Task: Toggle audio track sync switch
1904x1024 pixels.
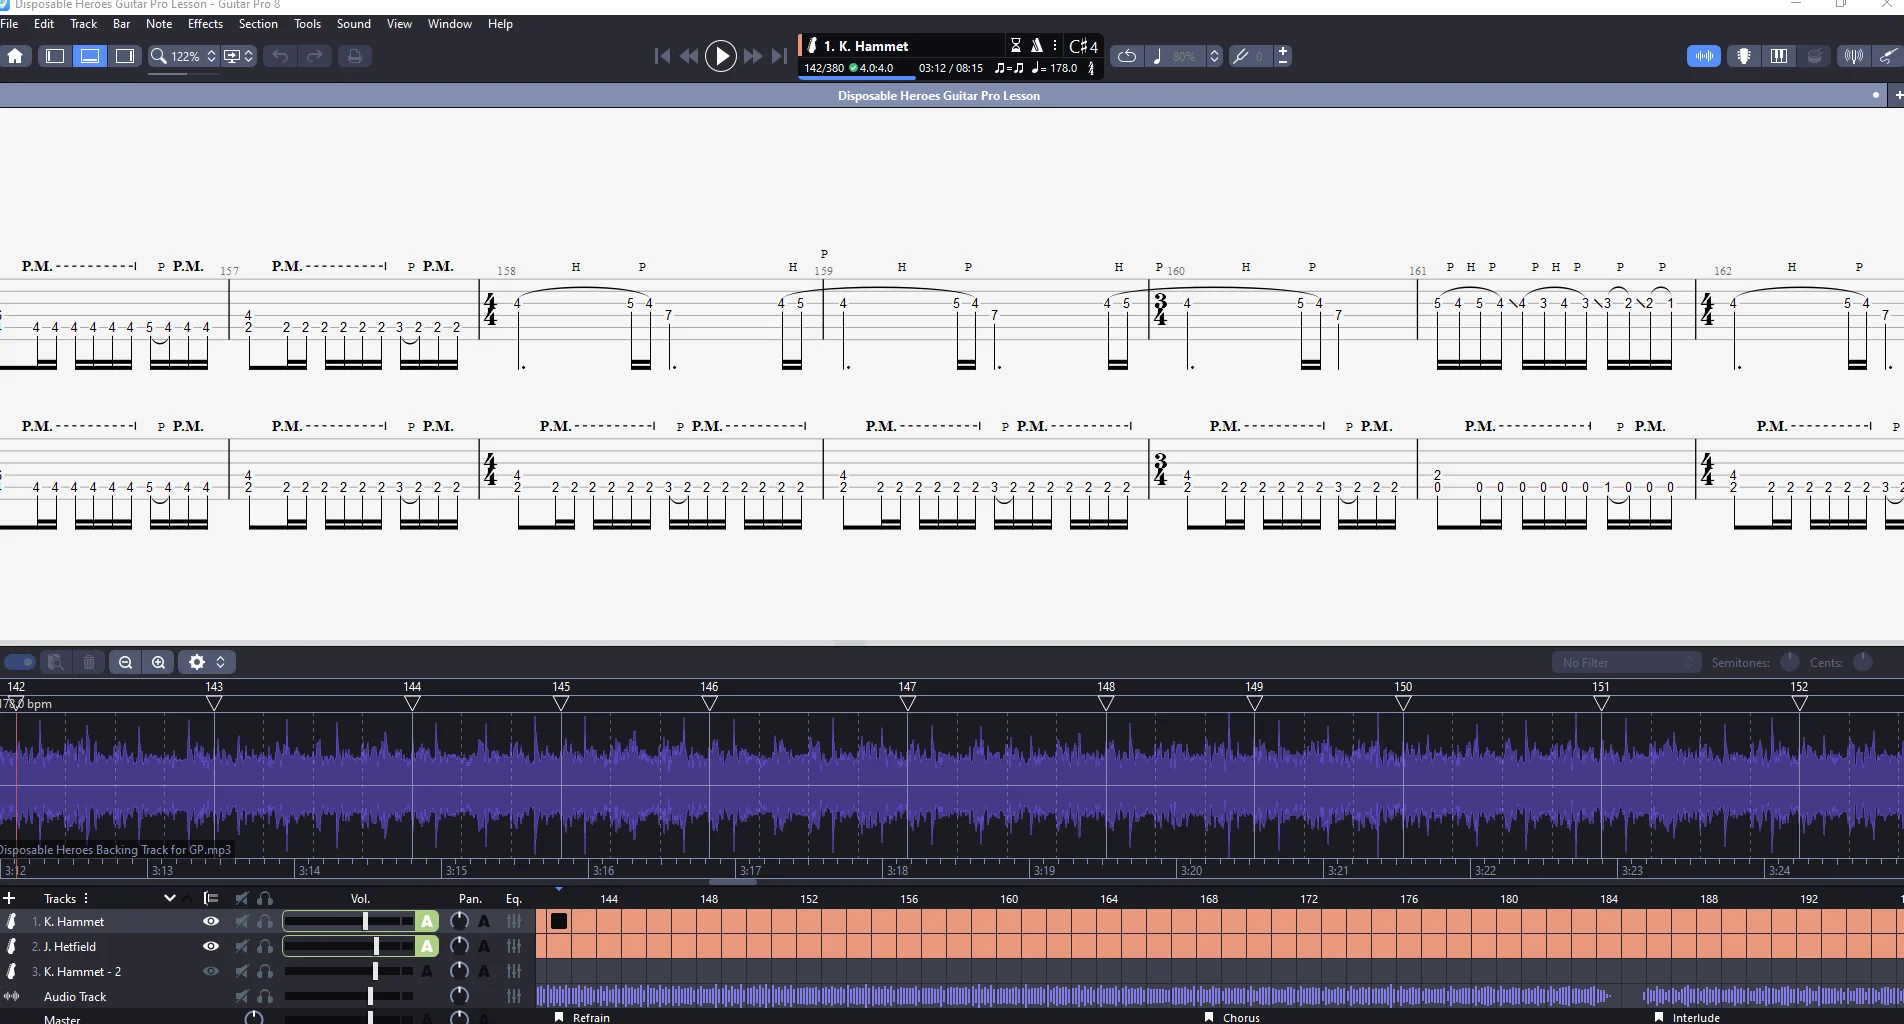Action: point(19,662)
